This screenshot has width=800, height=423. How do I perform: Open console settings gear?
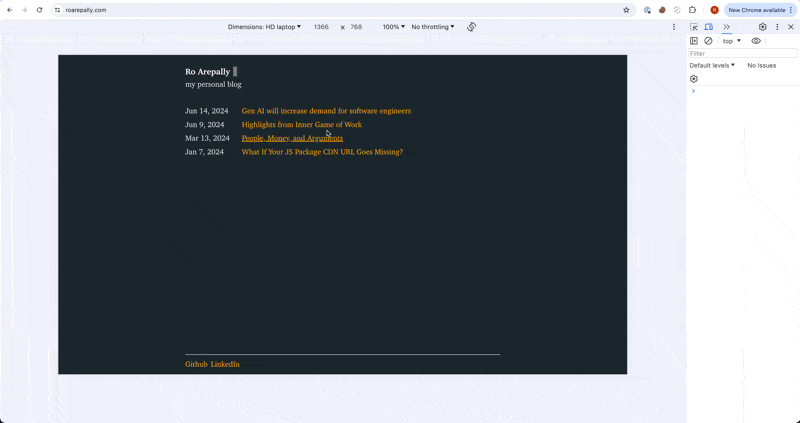pyautogui.click(x=693, y=79)
